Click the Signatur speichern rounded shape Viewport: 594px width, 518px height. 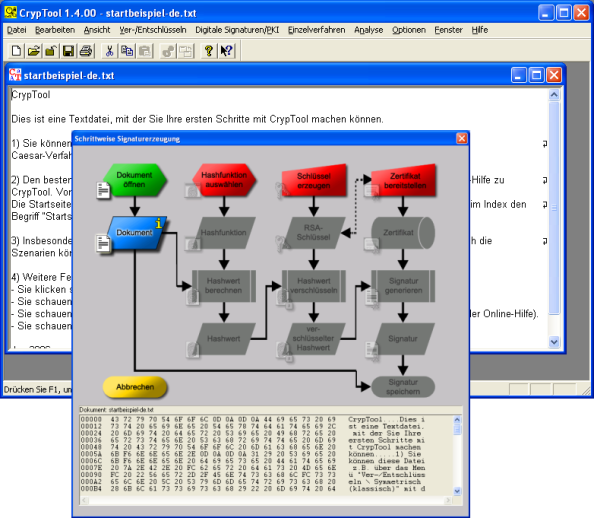tap(403, 387)
